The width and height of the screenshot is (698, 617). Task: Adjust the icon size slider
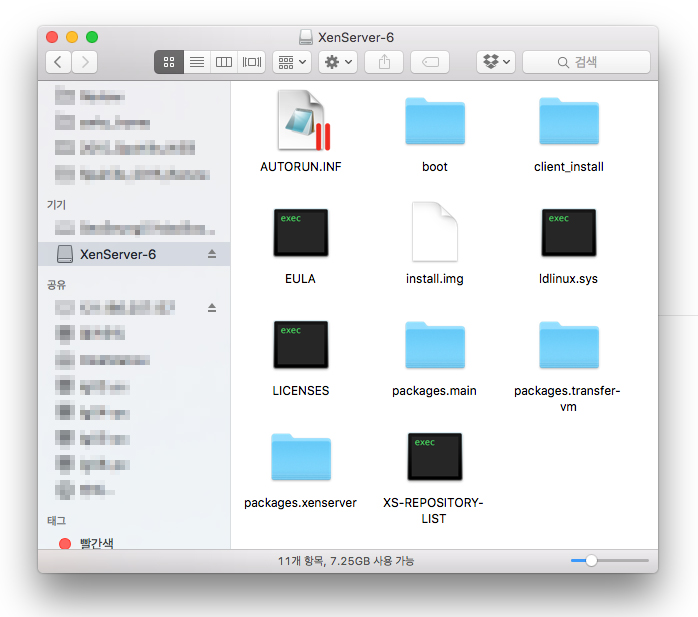pos(591,561)
